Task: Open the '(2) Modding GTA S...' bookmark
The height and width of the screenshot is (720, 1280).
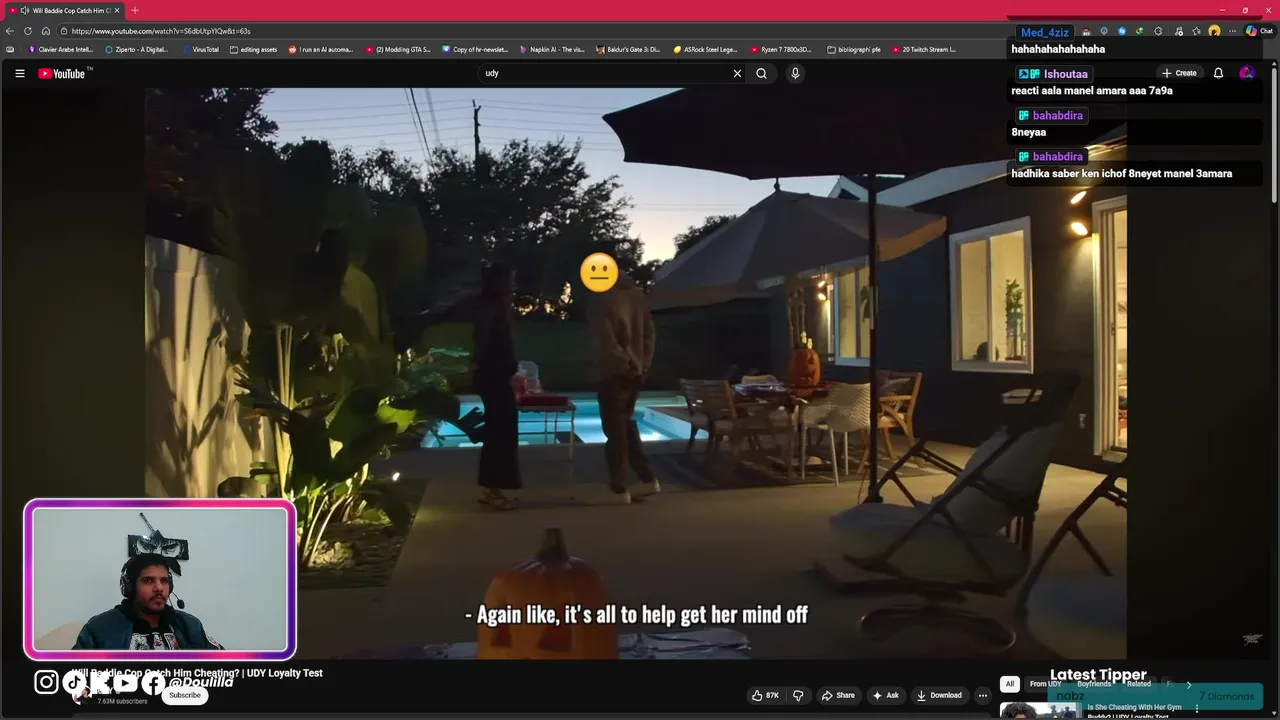Action: click(x=398, y=49)
